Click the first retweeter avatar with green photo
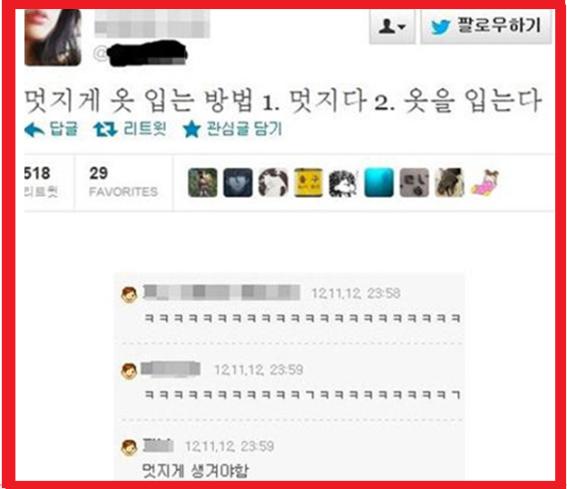Image resolution: width=567 pixels, height=489 pixels. [x=203, y=183]
